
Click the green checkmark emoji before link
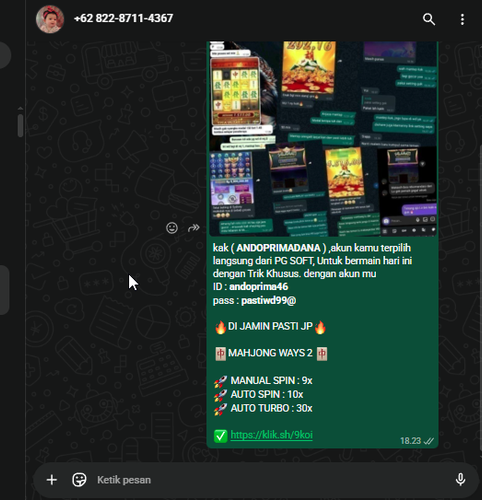(x=220, y=436)
